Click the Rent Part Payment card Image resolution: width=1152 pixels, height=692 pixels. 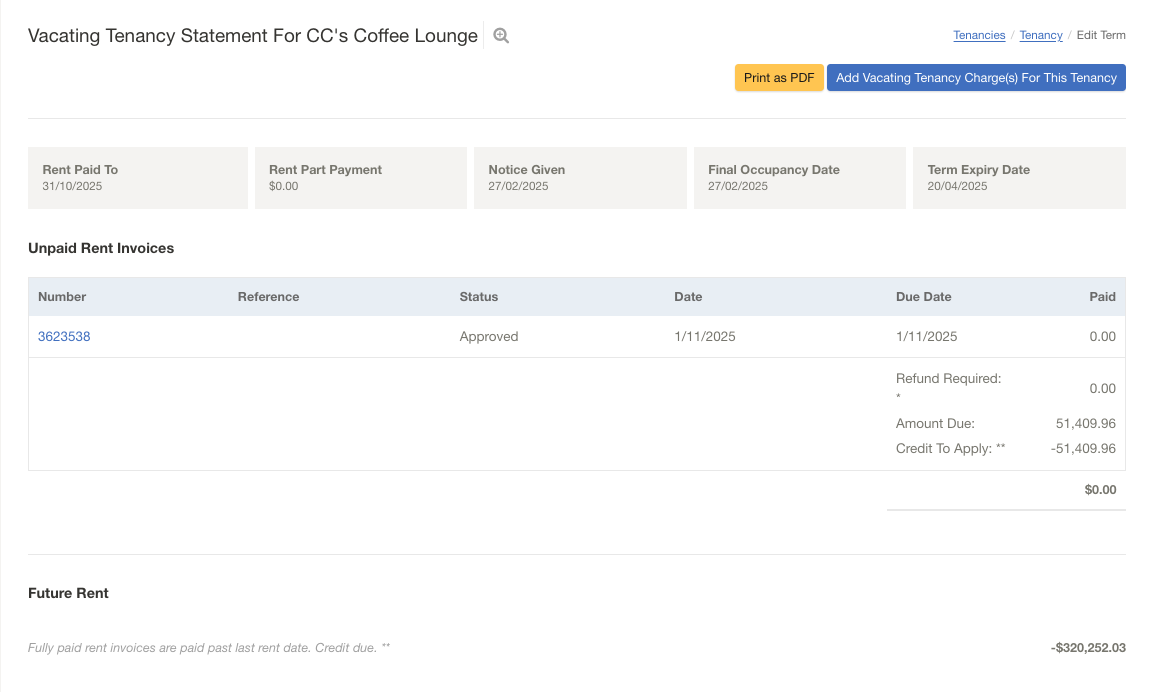coord(360,178)
